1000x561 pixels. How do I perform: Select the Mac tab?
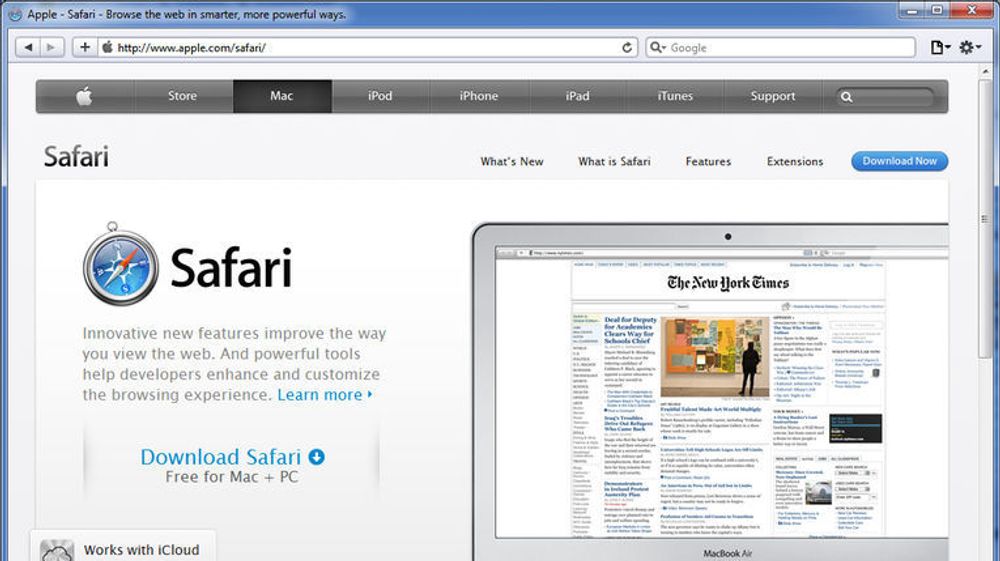click(281, 96)
